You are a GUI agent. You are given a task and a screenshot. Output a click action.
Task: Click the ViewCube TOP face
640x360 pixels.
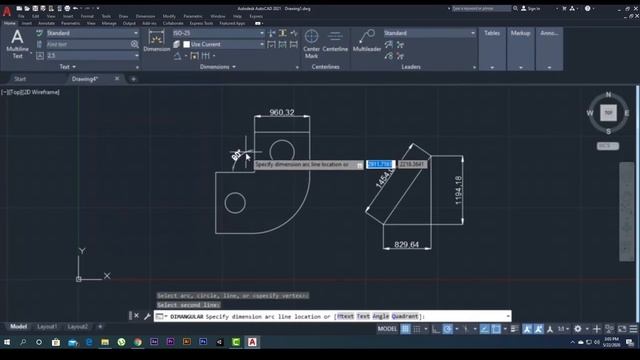click(608, 113)
